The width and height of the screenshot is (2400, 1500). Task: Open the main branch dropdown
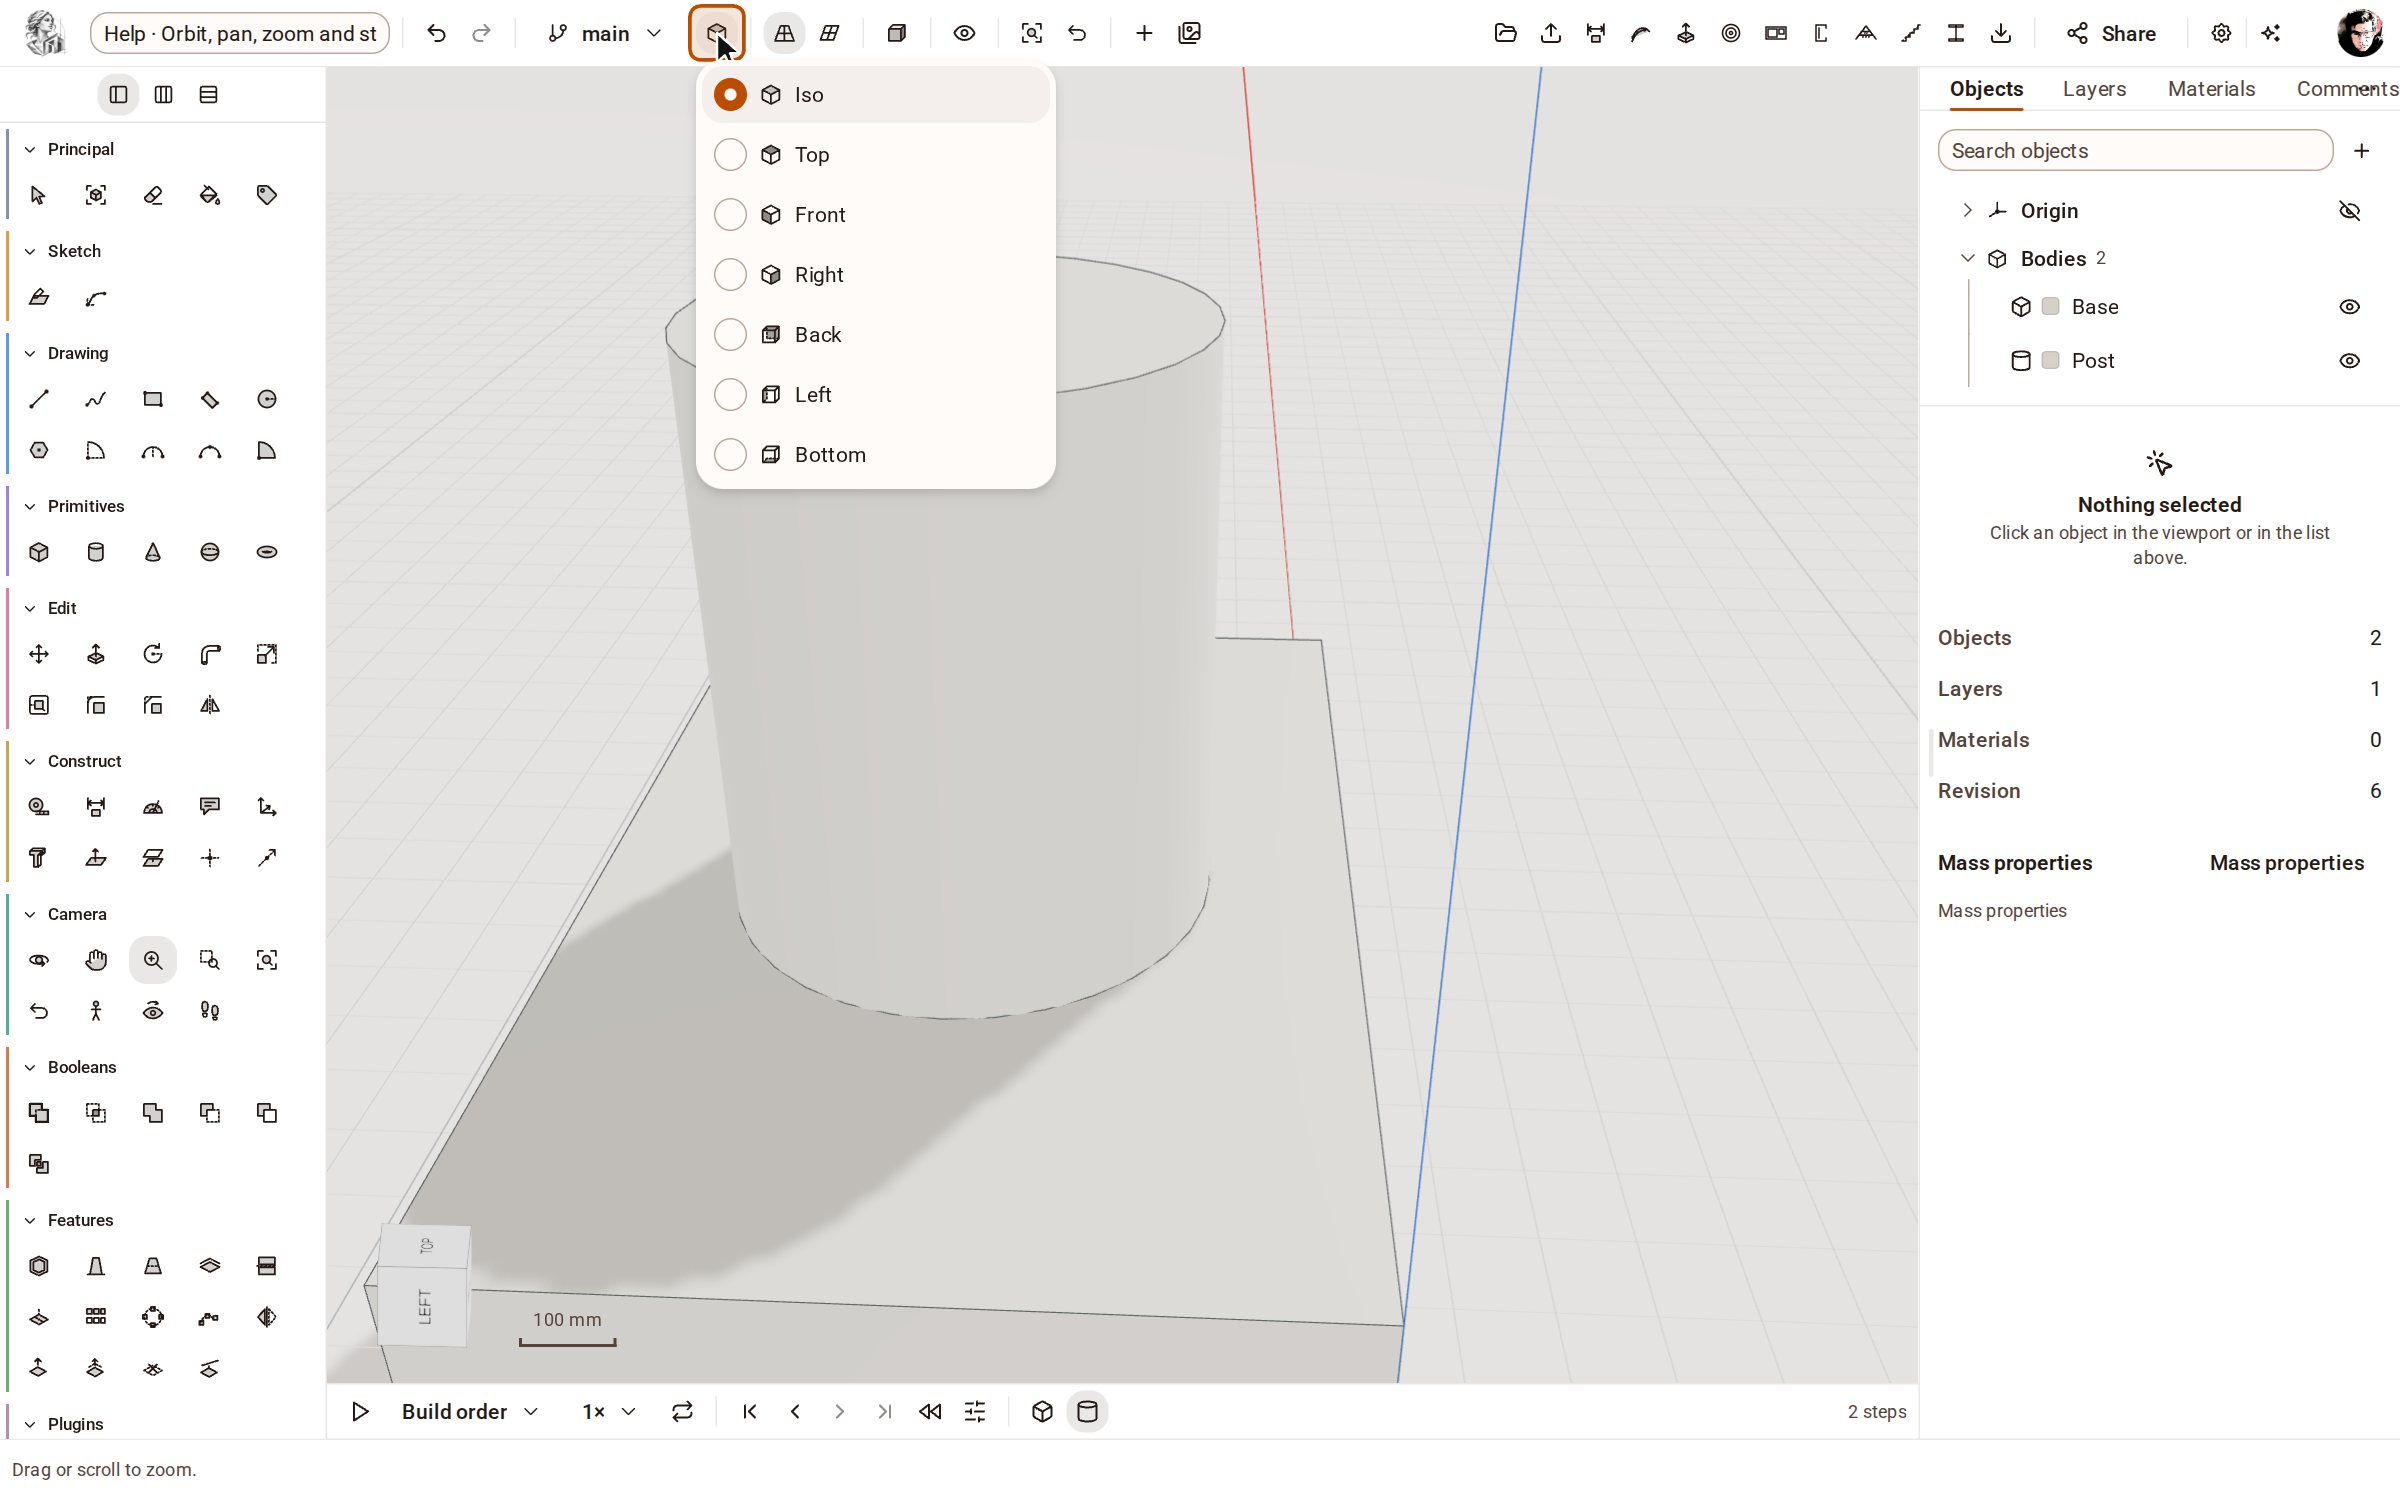point(605,34)
